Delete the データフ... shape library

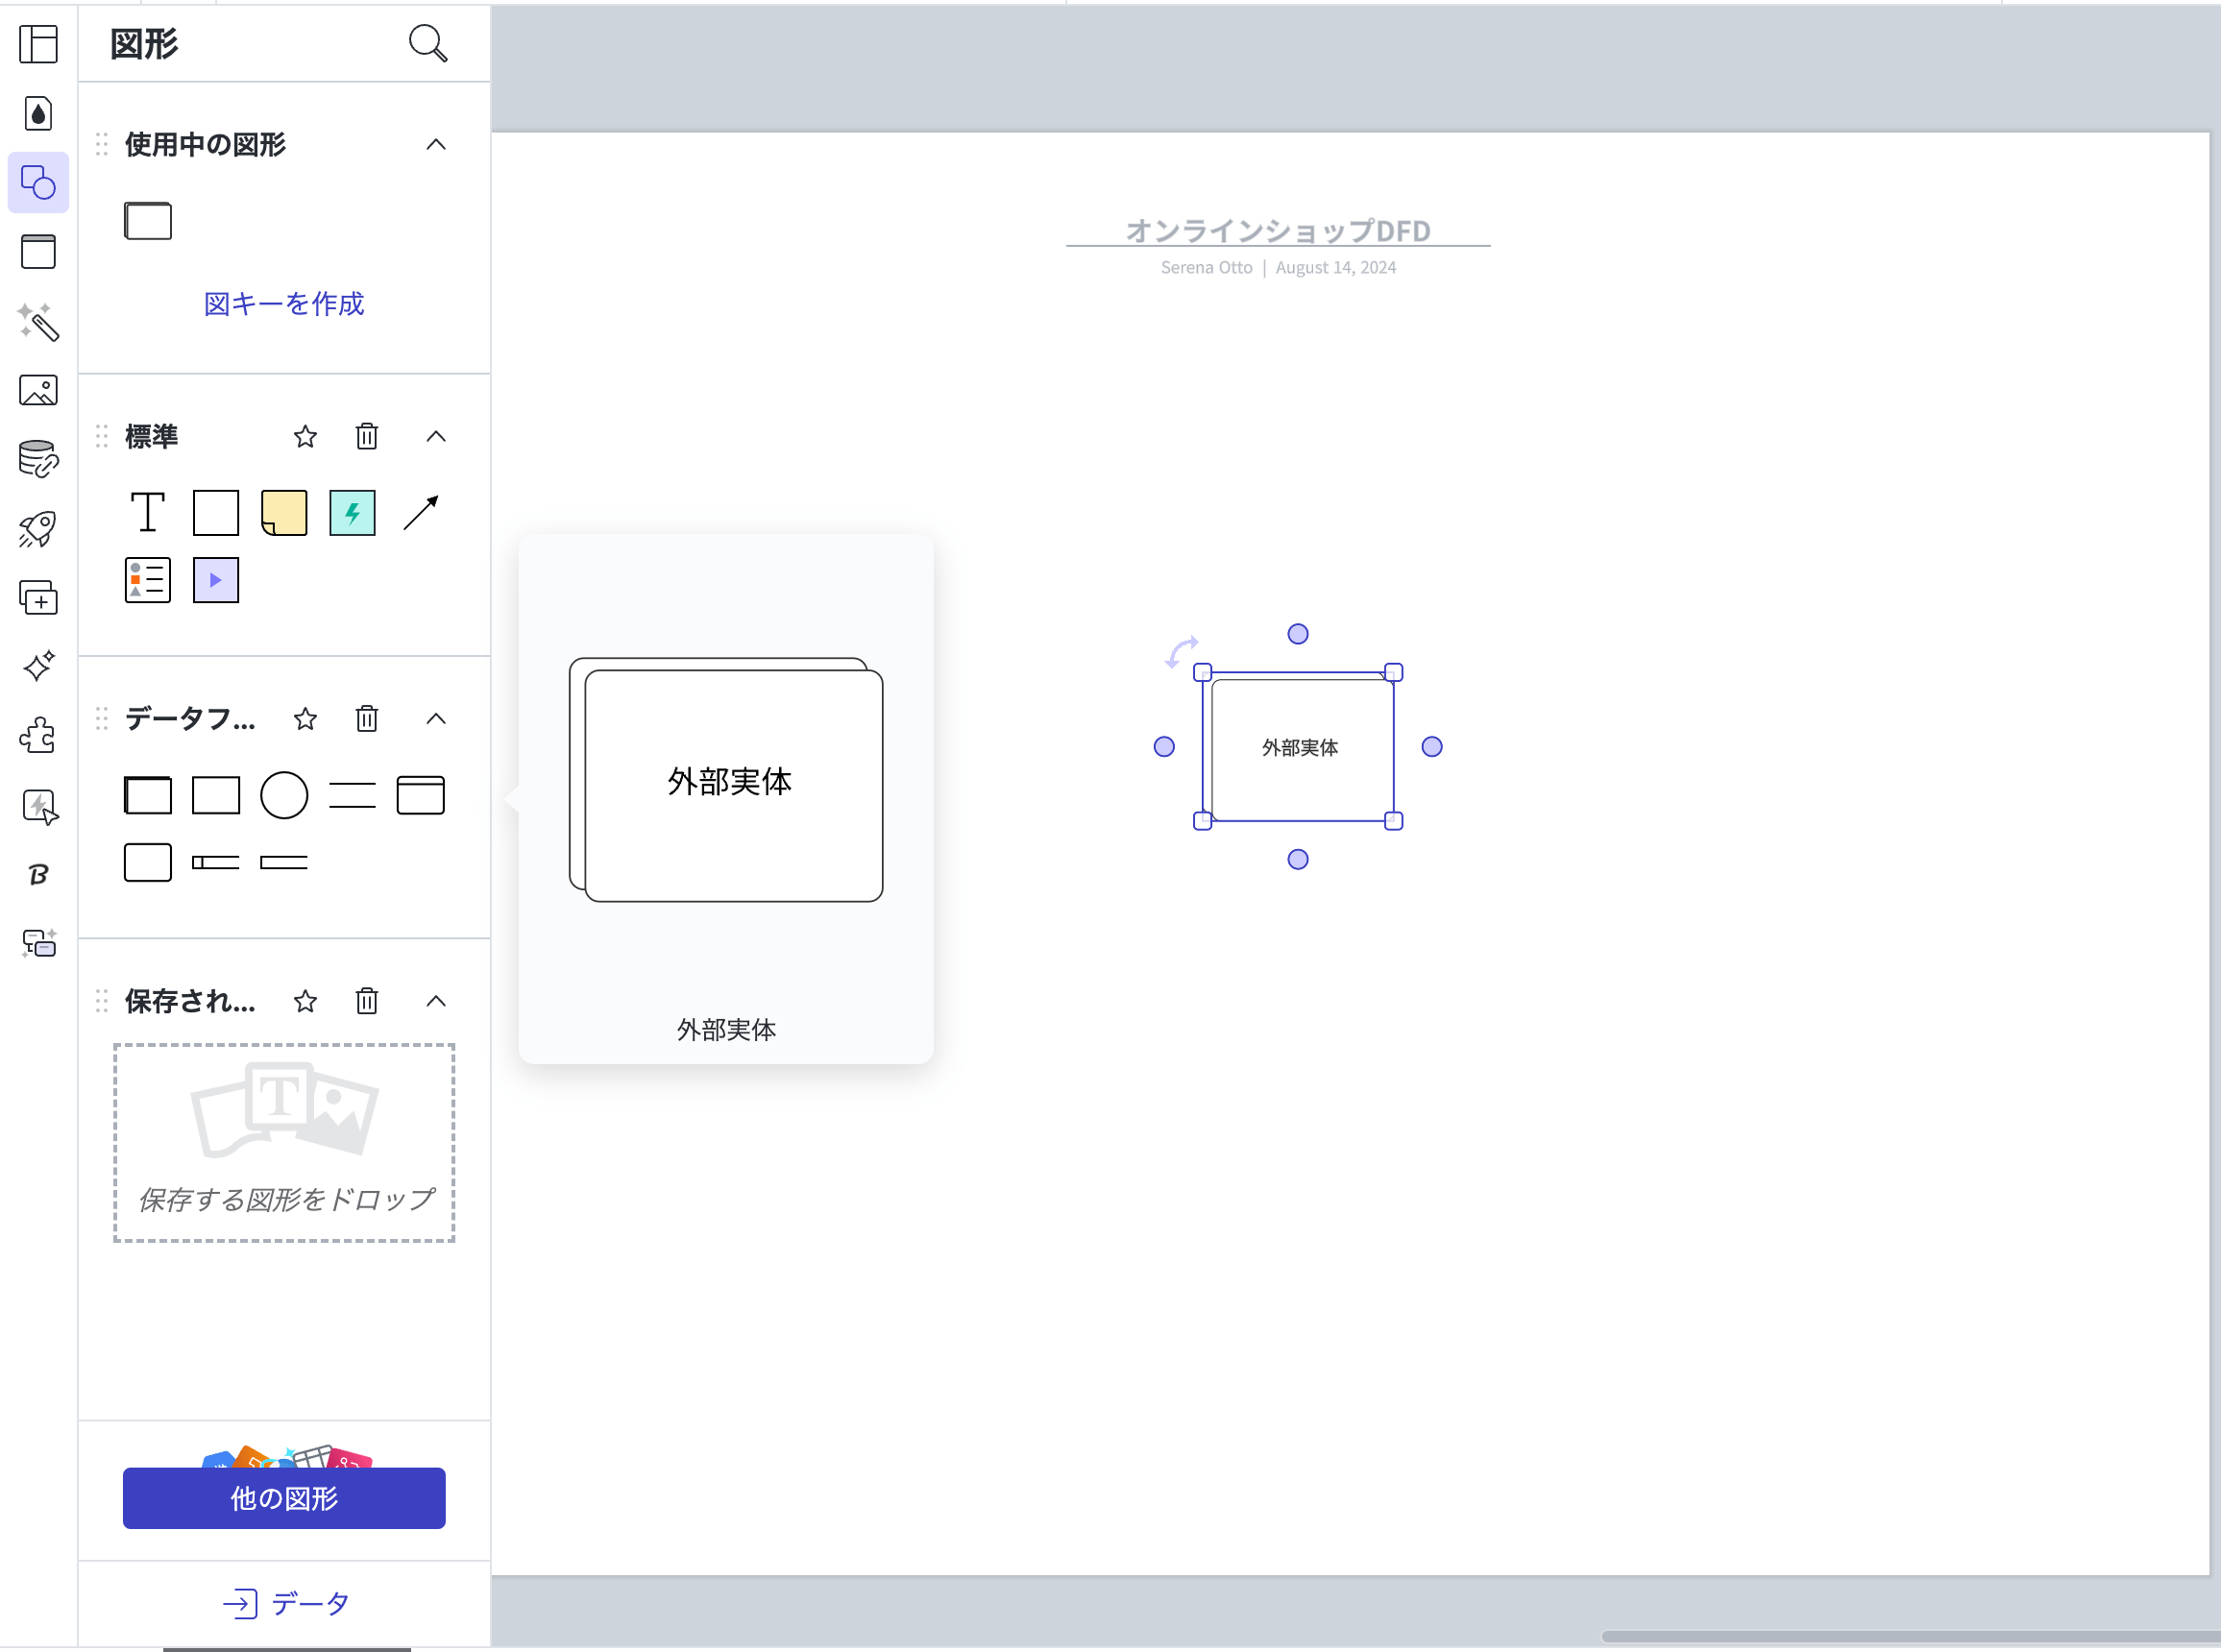367,719
